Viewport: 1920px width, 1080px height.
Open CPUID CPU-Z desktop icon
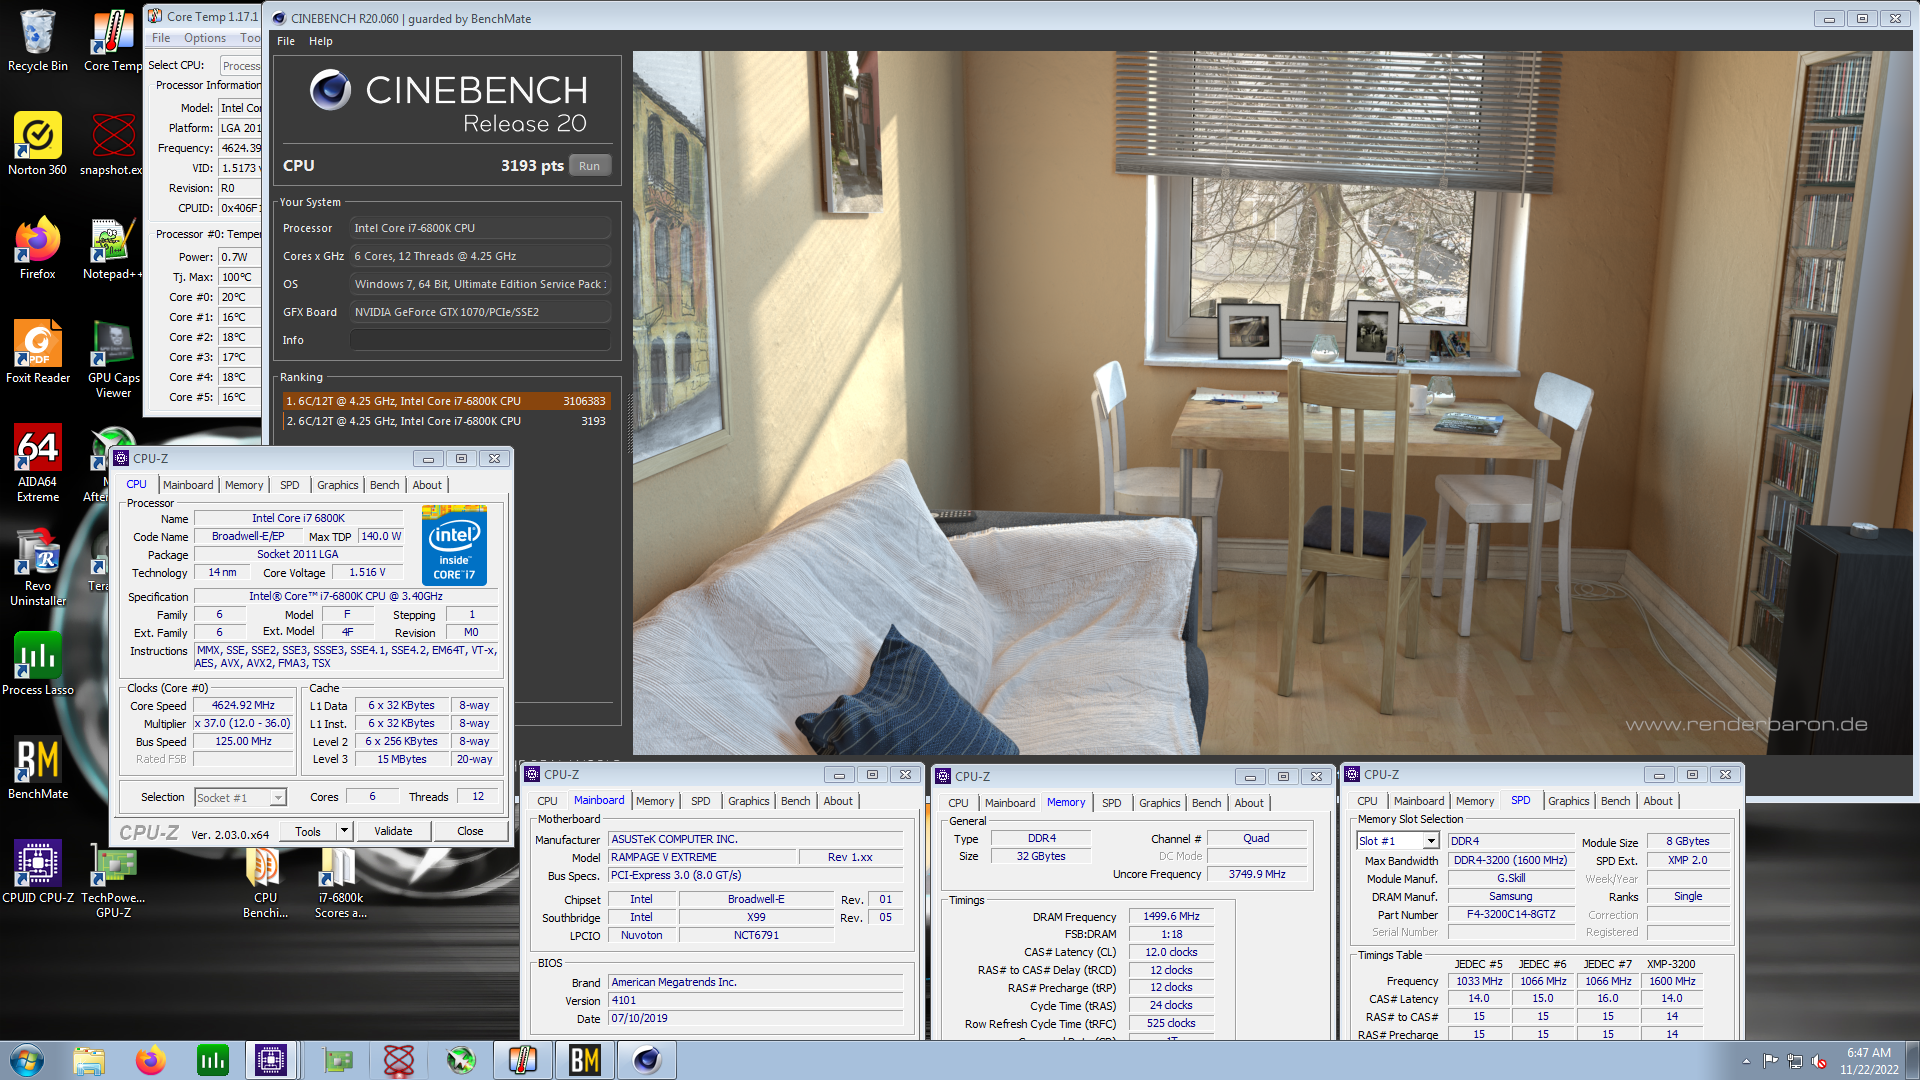[x=37, y=872]
